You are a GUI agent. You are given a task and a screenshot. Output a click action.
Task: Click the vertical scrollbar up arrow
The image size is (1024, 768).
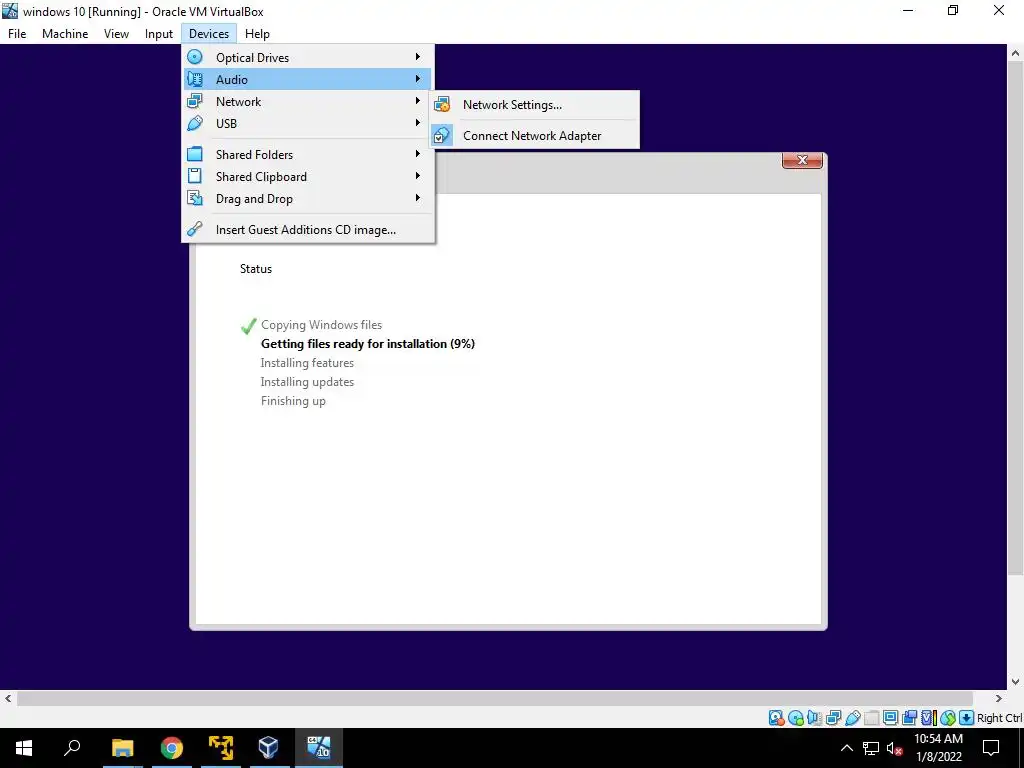(x=1016, y=53)
